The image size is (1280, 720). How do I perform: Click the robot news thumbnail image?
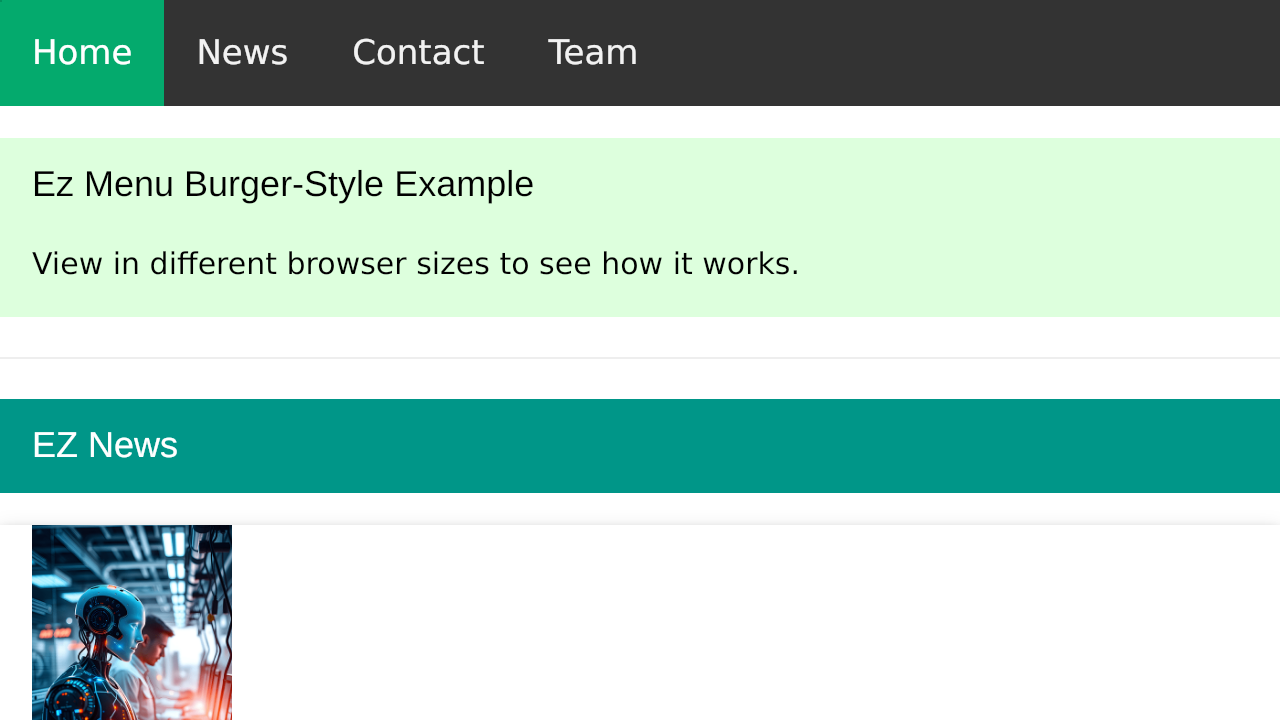(x=132, y=622)
